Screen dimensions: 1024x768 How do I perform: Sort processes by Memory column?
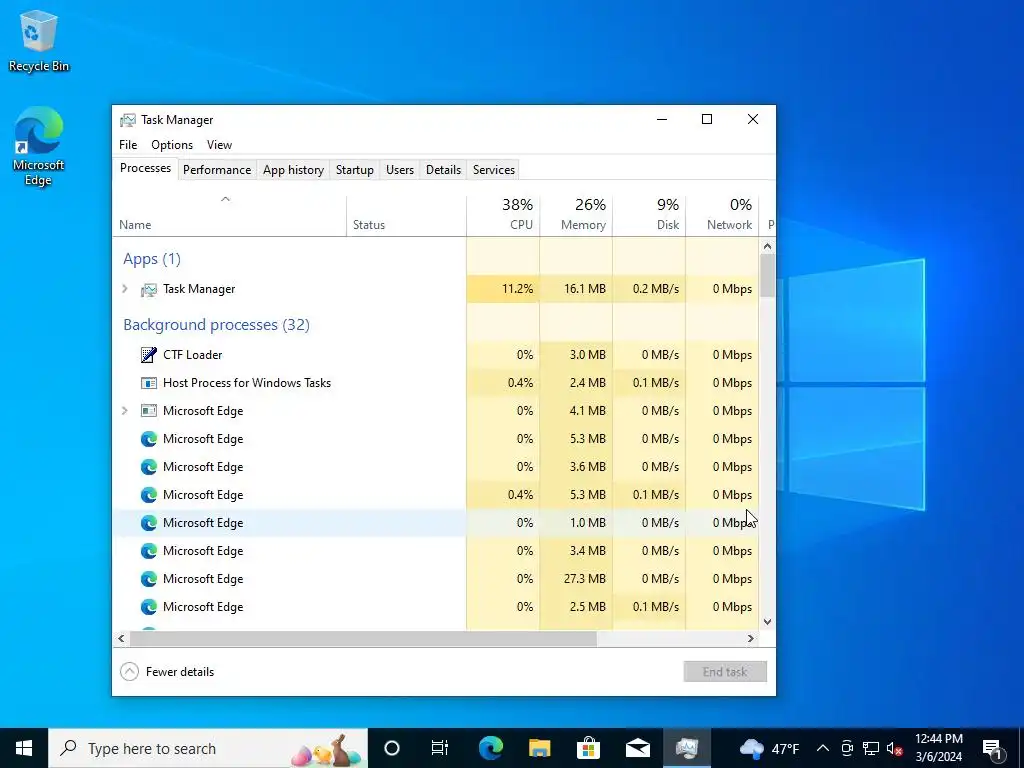click(576, 216)
